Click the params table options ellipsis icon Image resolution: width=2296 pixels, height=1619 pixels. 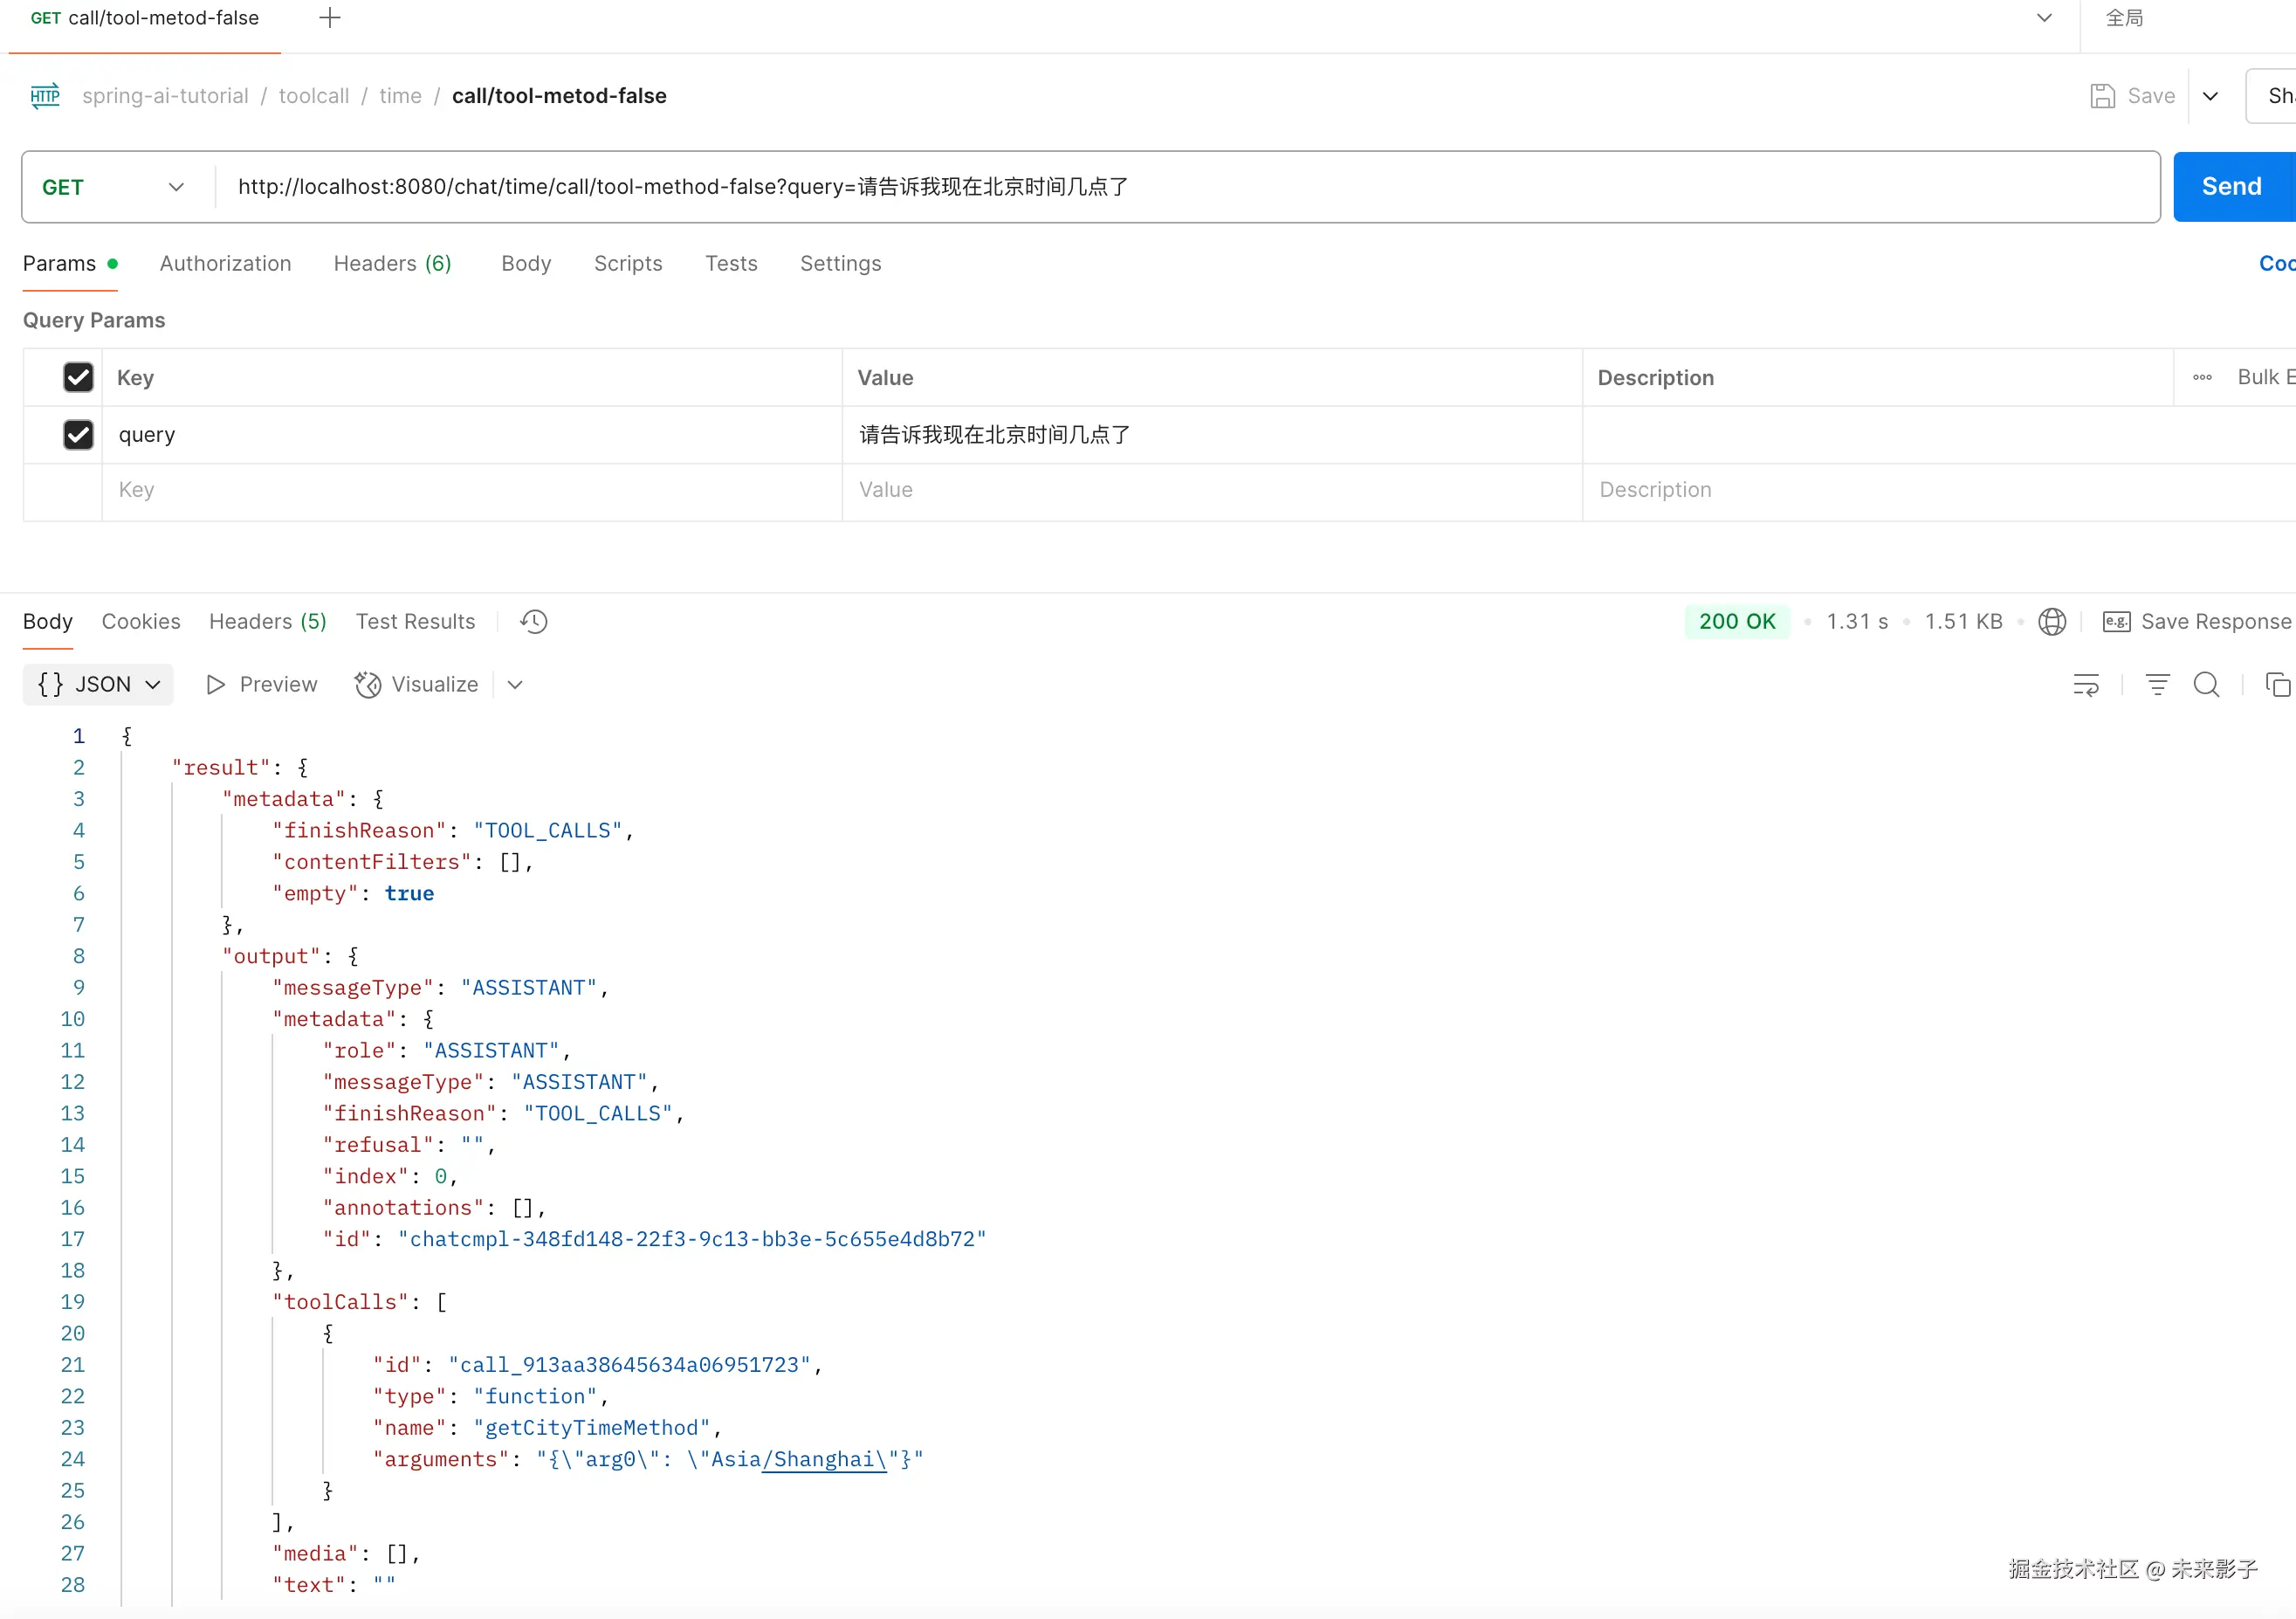pos(2202,378)
